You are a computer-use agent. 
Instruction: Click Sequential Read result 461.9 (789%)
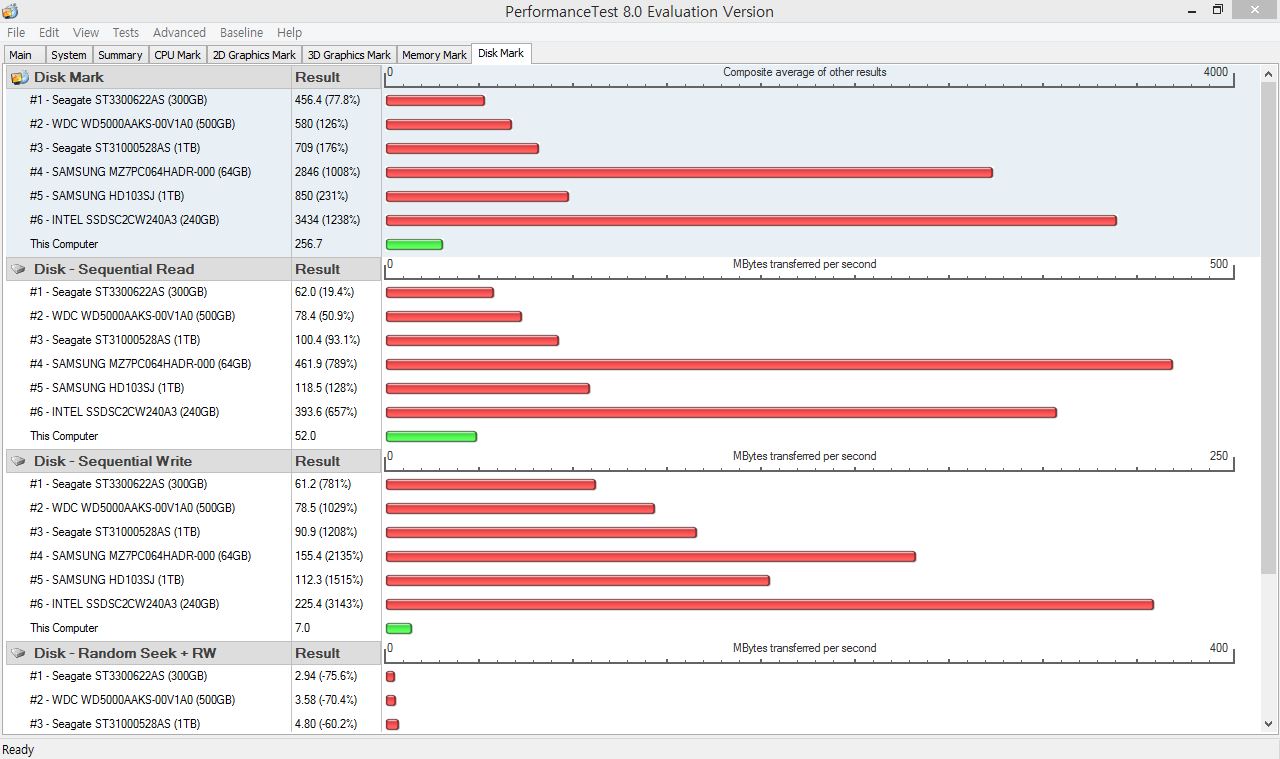tap(326, 364)
